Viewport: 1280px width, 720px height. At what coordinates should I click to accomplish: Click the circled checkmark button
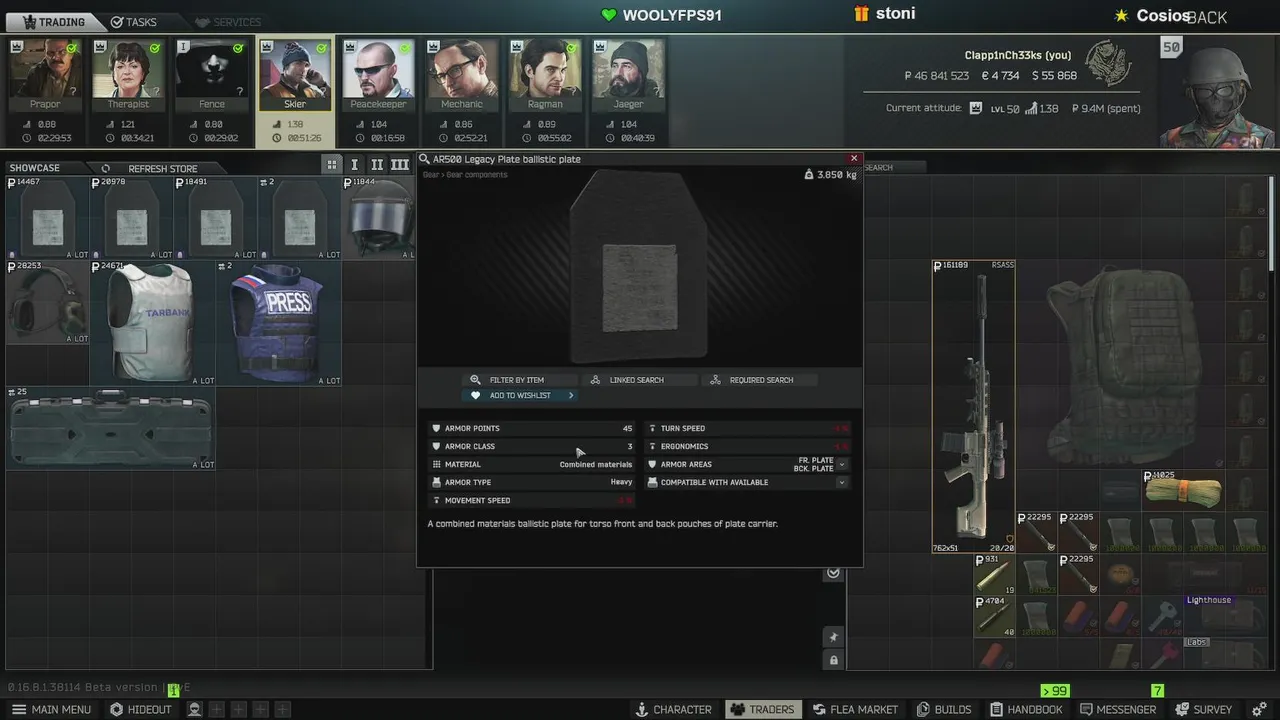click(833, 573)
